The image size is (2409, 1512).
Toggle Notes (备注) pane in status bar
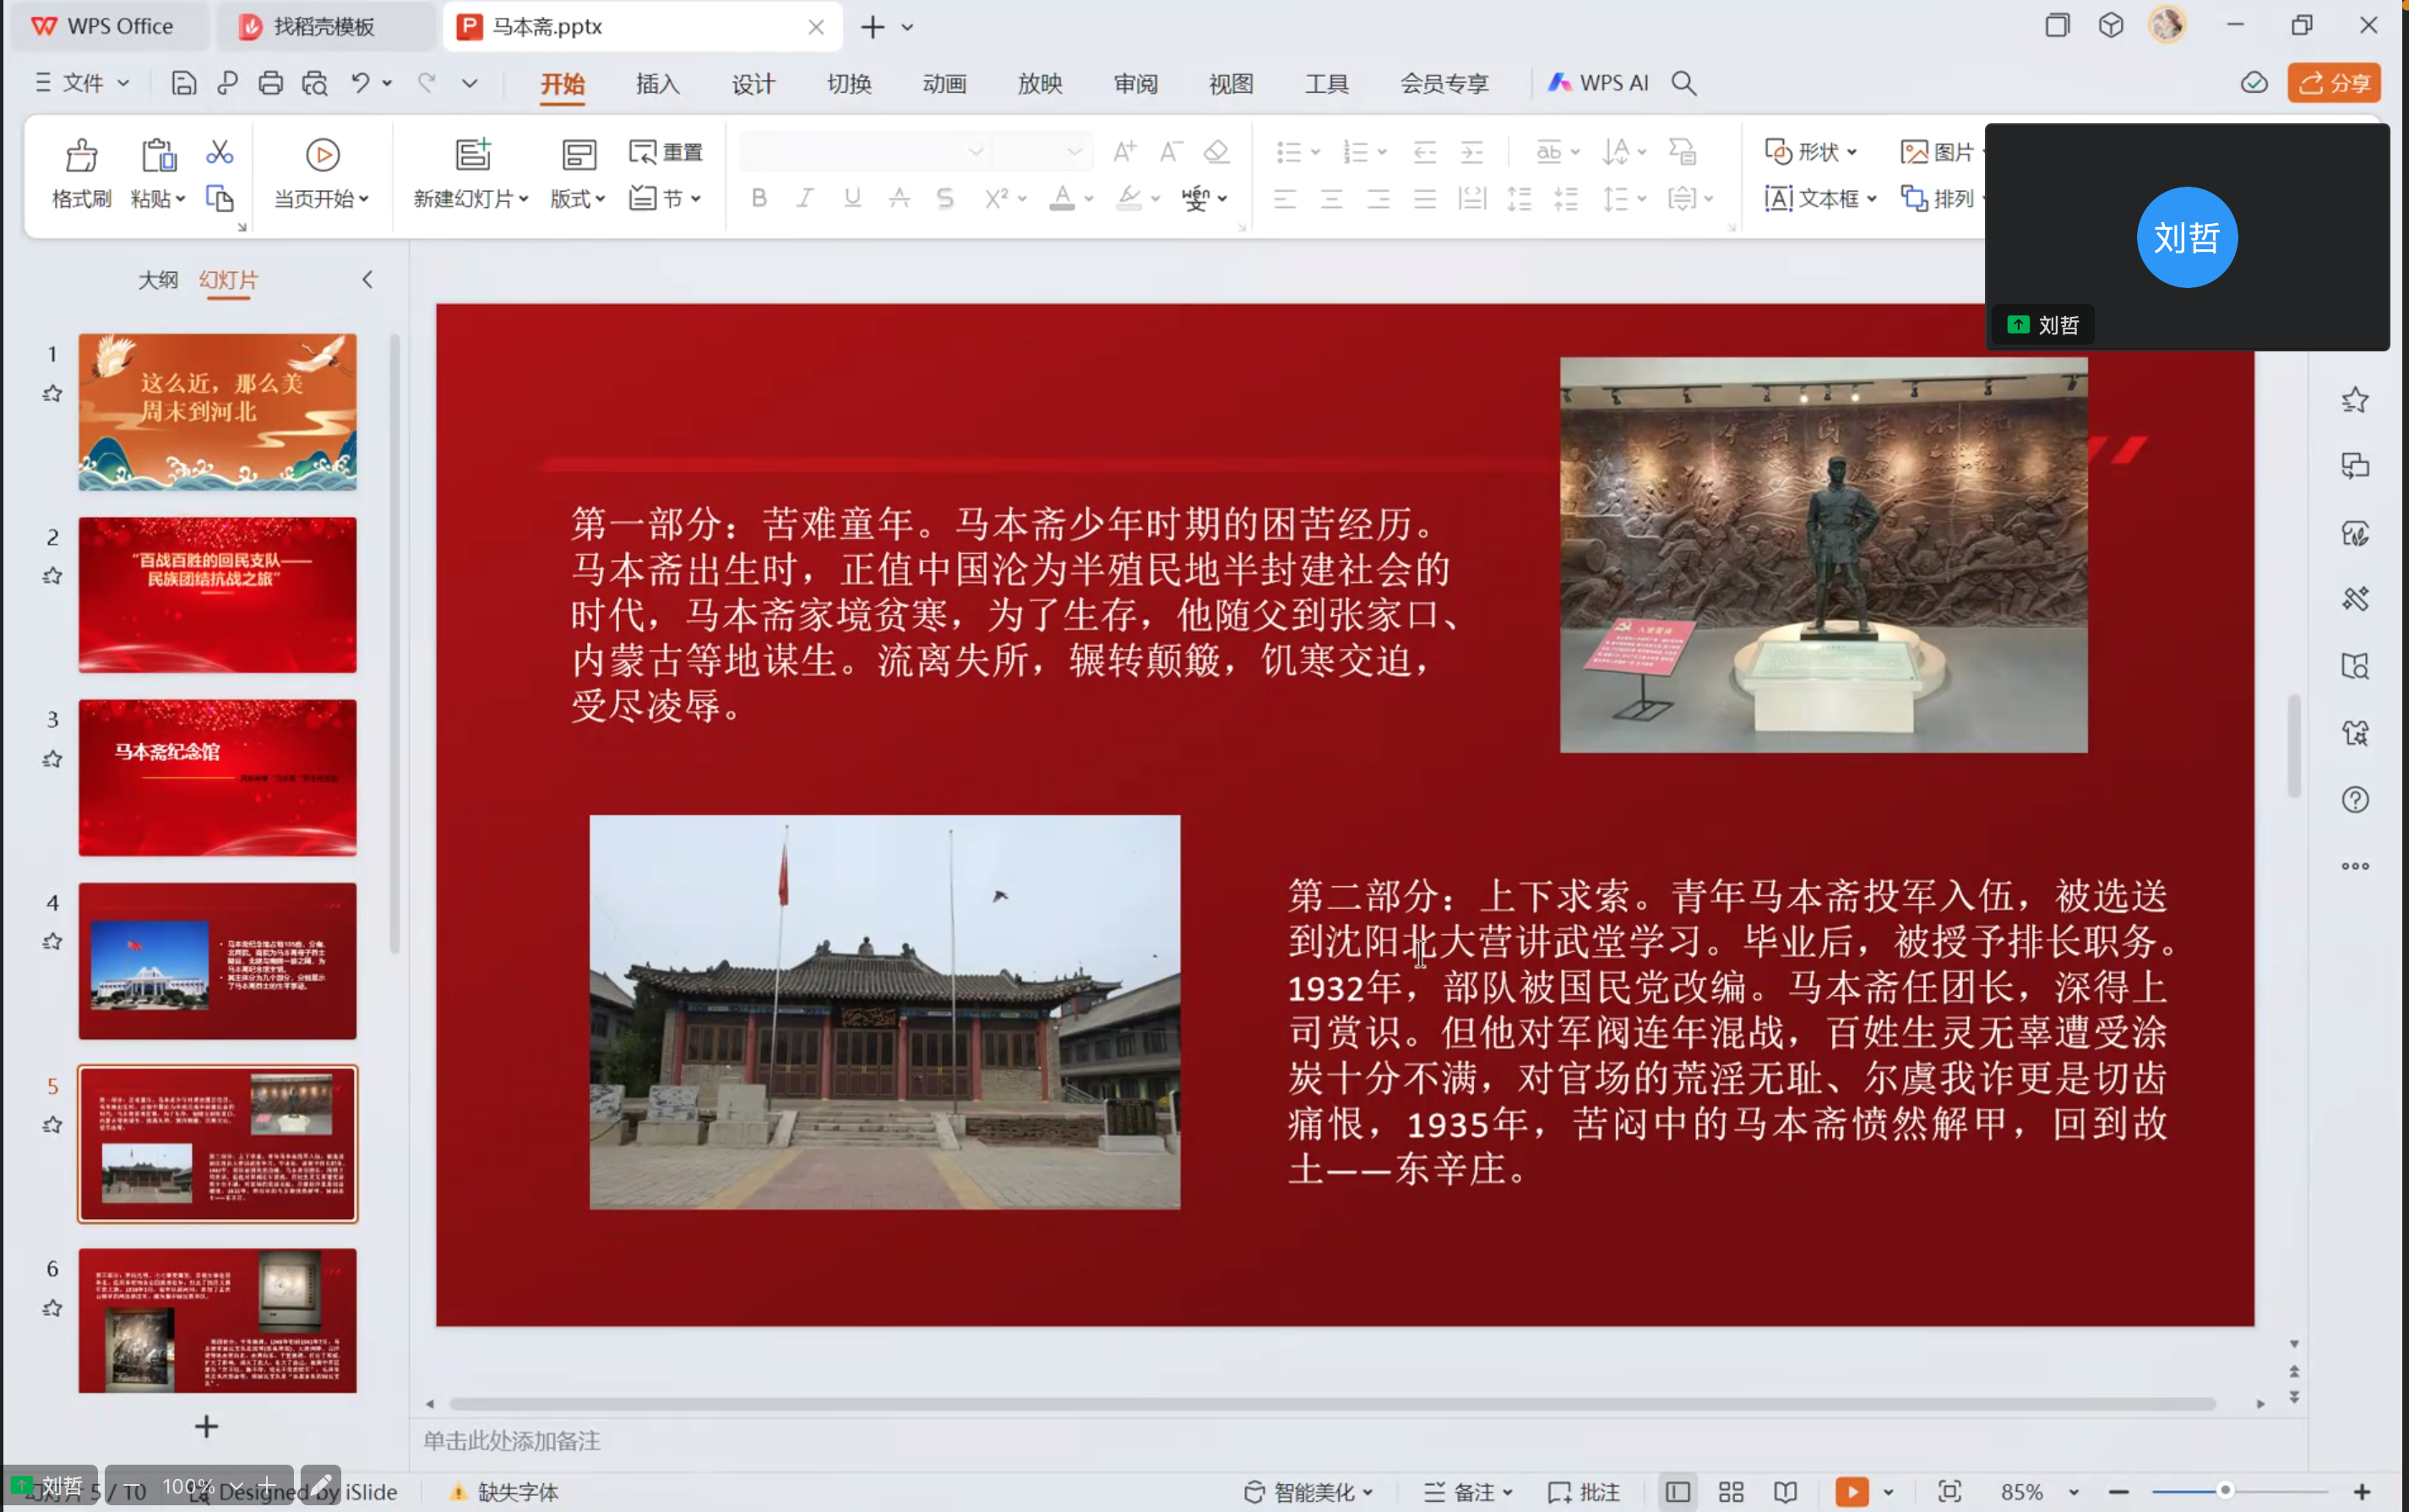(x=1468, y=1492)
